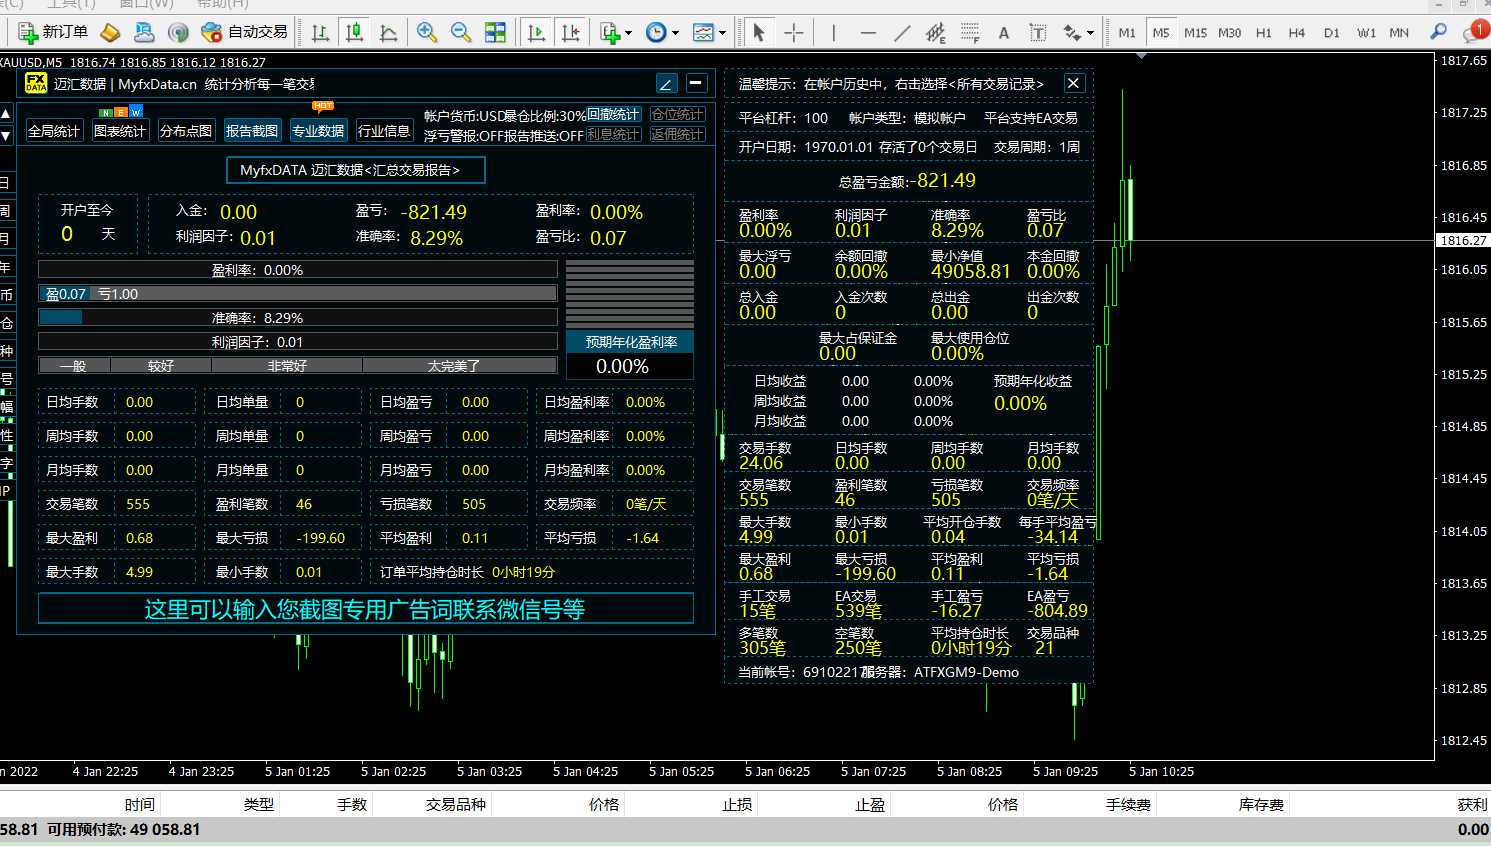Click the 准确率: 8.29% progress bar
The image size is (1491, 846).
(298, 318)
